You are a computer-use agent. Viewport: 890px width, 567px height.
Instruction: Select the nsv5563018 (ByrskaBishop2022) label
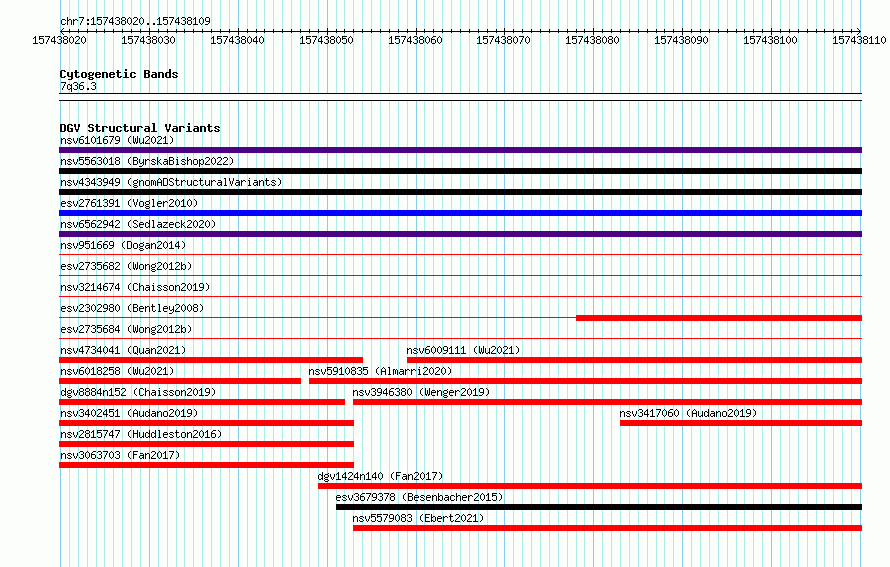point(147,161)
